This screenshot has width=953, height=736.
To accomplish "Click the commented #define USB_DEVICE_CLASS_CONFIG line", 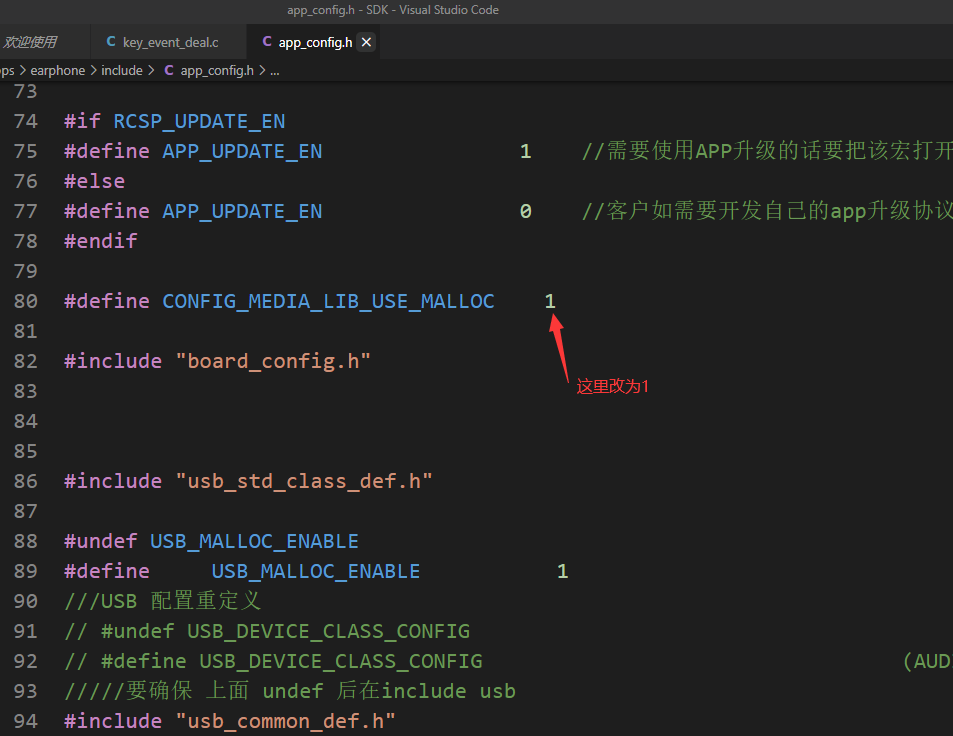I will (274, 661).
